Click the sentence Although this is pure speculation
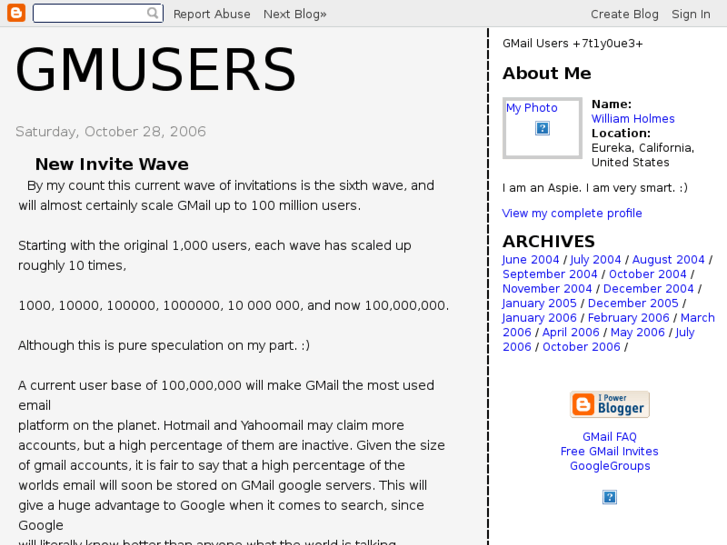Screen dimensions: 727x545 click(x=164, y=346)
